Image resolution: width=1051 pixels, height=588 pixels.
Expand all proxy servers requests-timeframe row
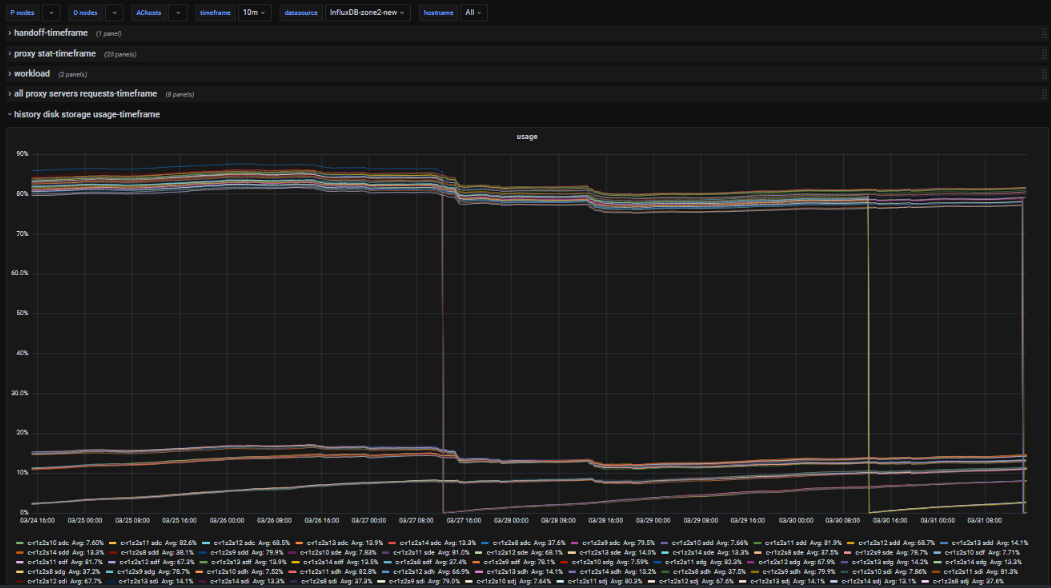(85, 93)
